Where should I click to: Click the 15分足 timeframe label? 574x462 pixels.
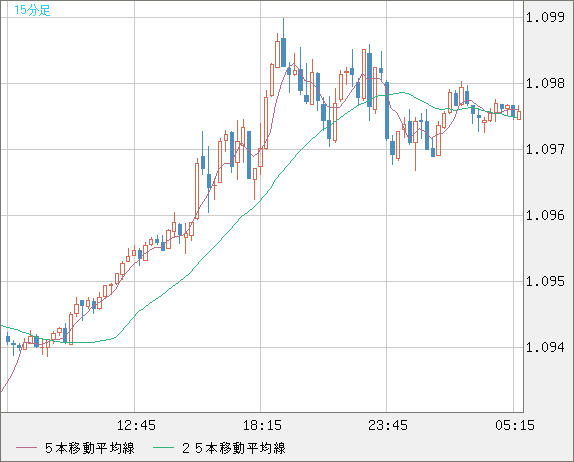32,10
